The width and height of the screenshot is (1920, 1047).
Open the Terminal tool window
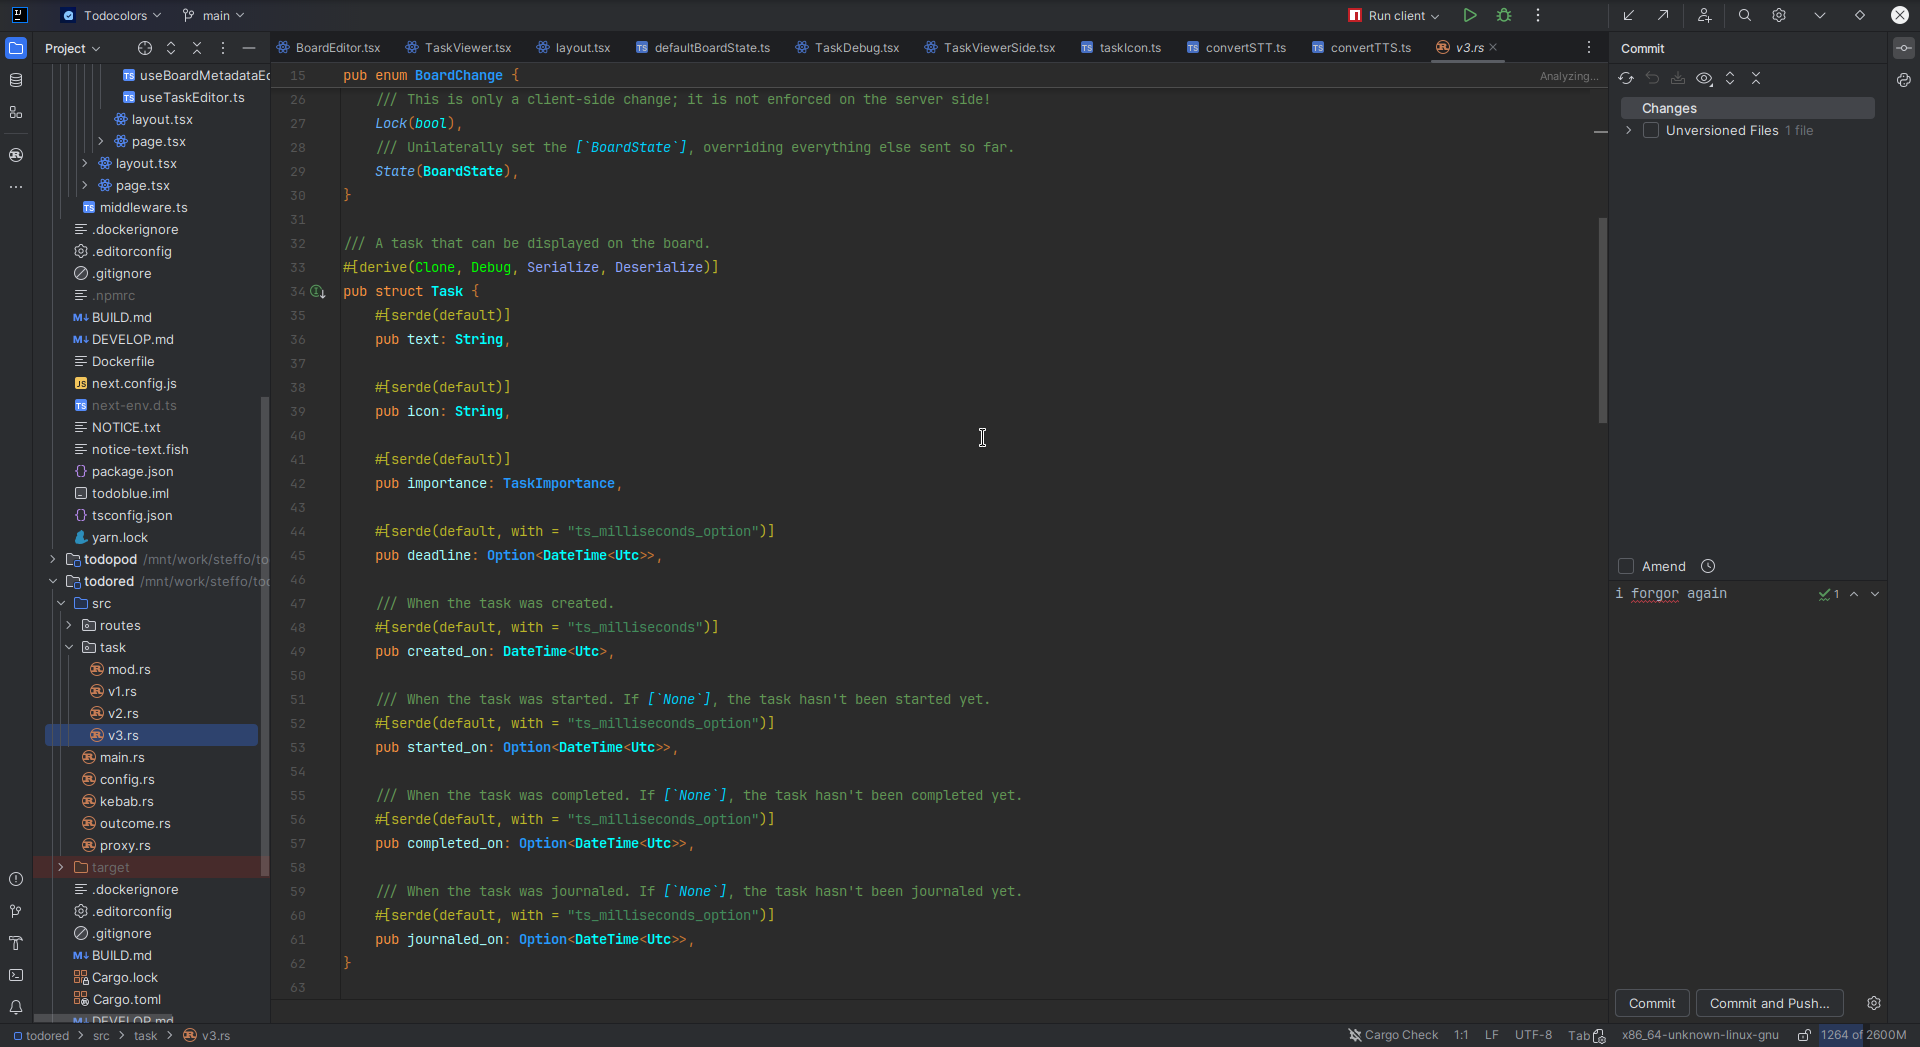click(x=16, y=975)
